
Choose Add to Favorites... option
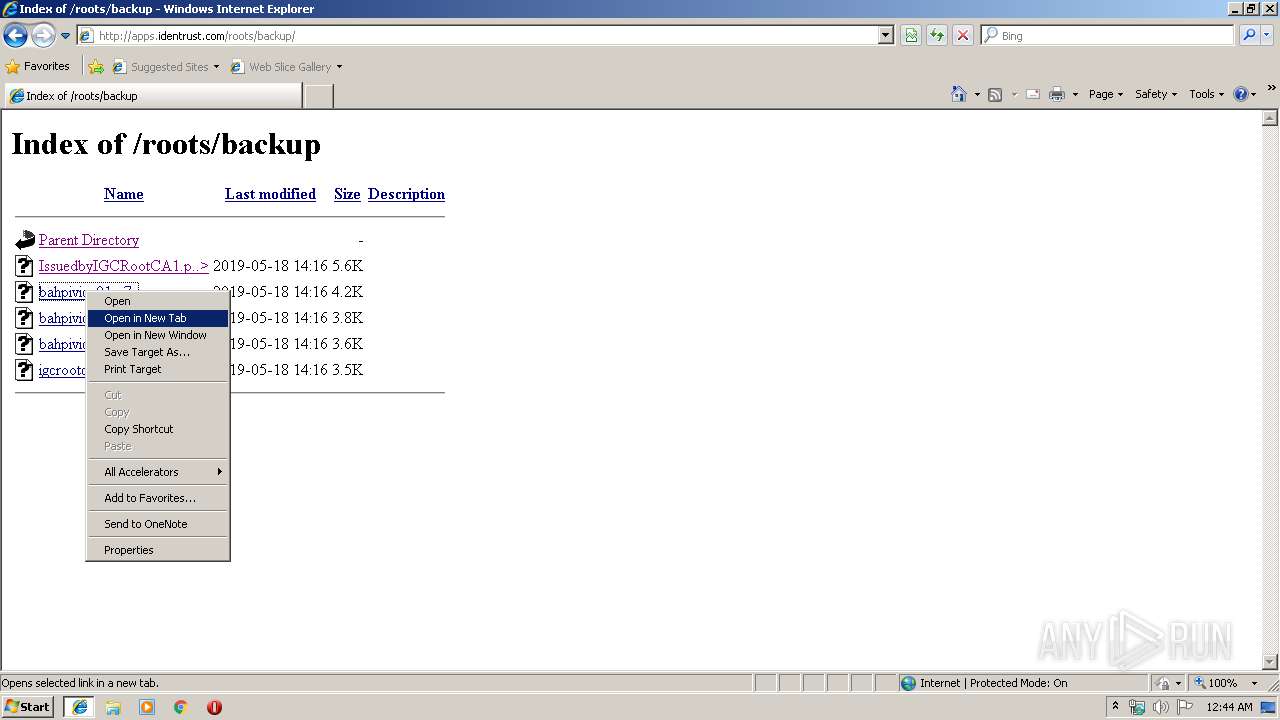pos(158,498)
